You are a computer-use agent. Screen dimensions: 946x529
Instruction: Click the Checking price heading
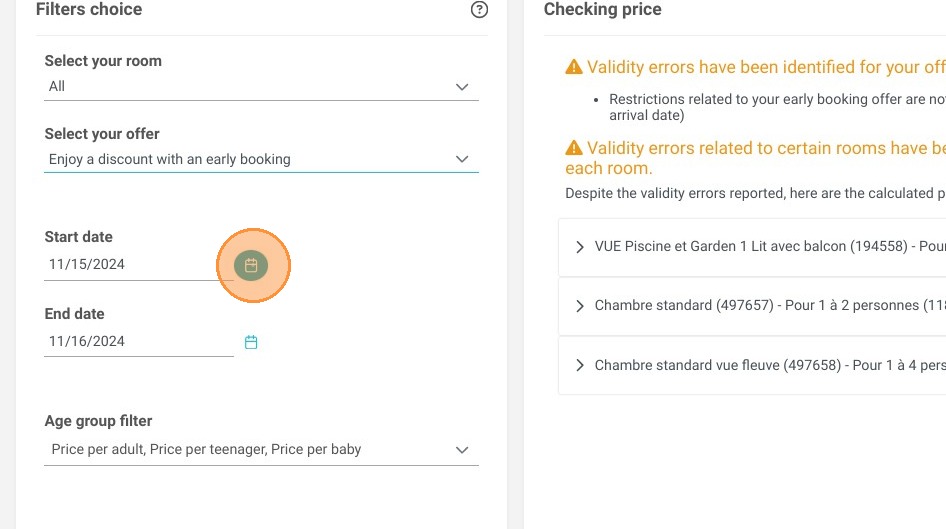602,9
